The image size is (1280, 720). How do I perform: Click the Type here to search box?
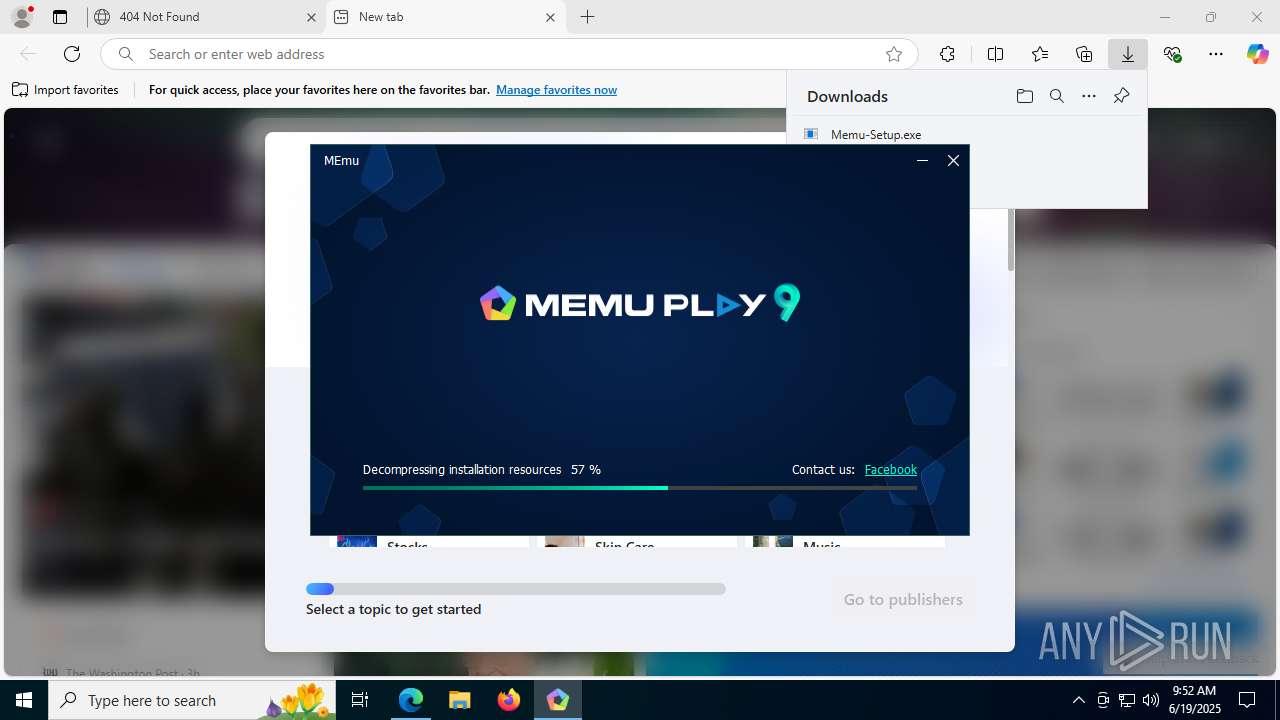(x=192, y=700)
